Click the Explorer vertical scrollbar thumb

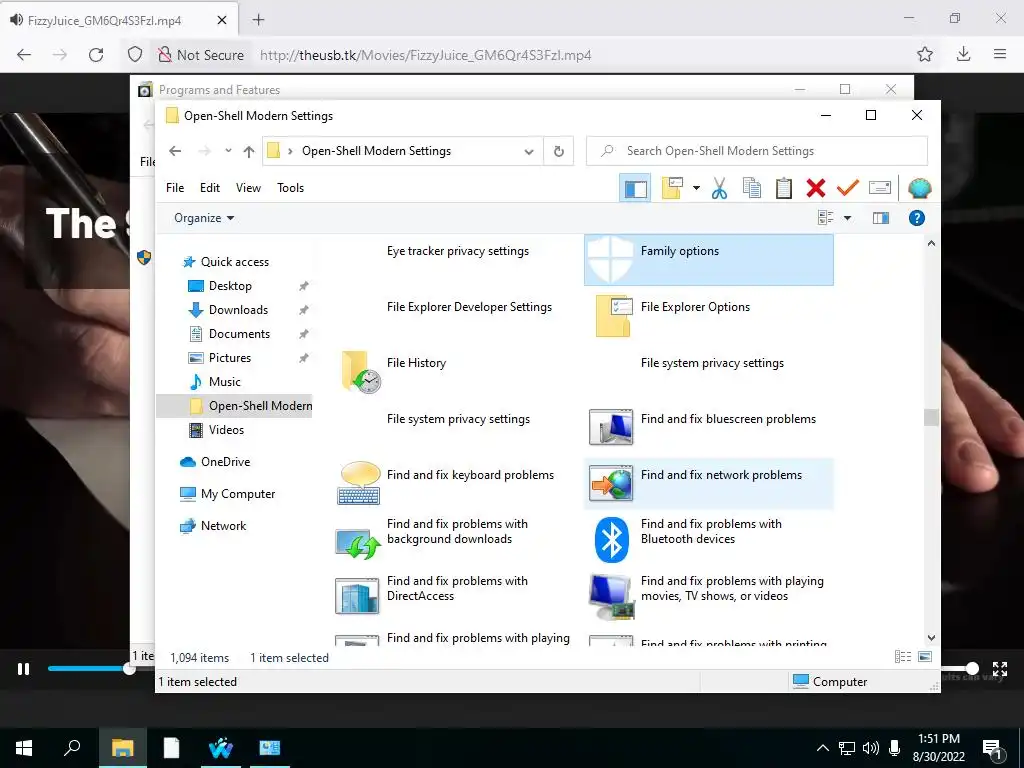point(931,417)
